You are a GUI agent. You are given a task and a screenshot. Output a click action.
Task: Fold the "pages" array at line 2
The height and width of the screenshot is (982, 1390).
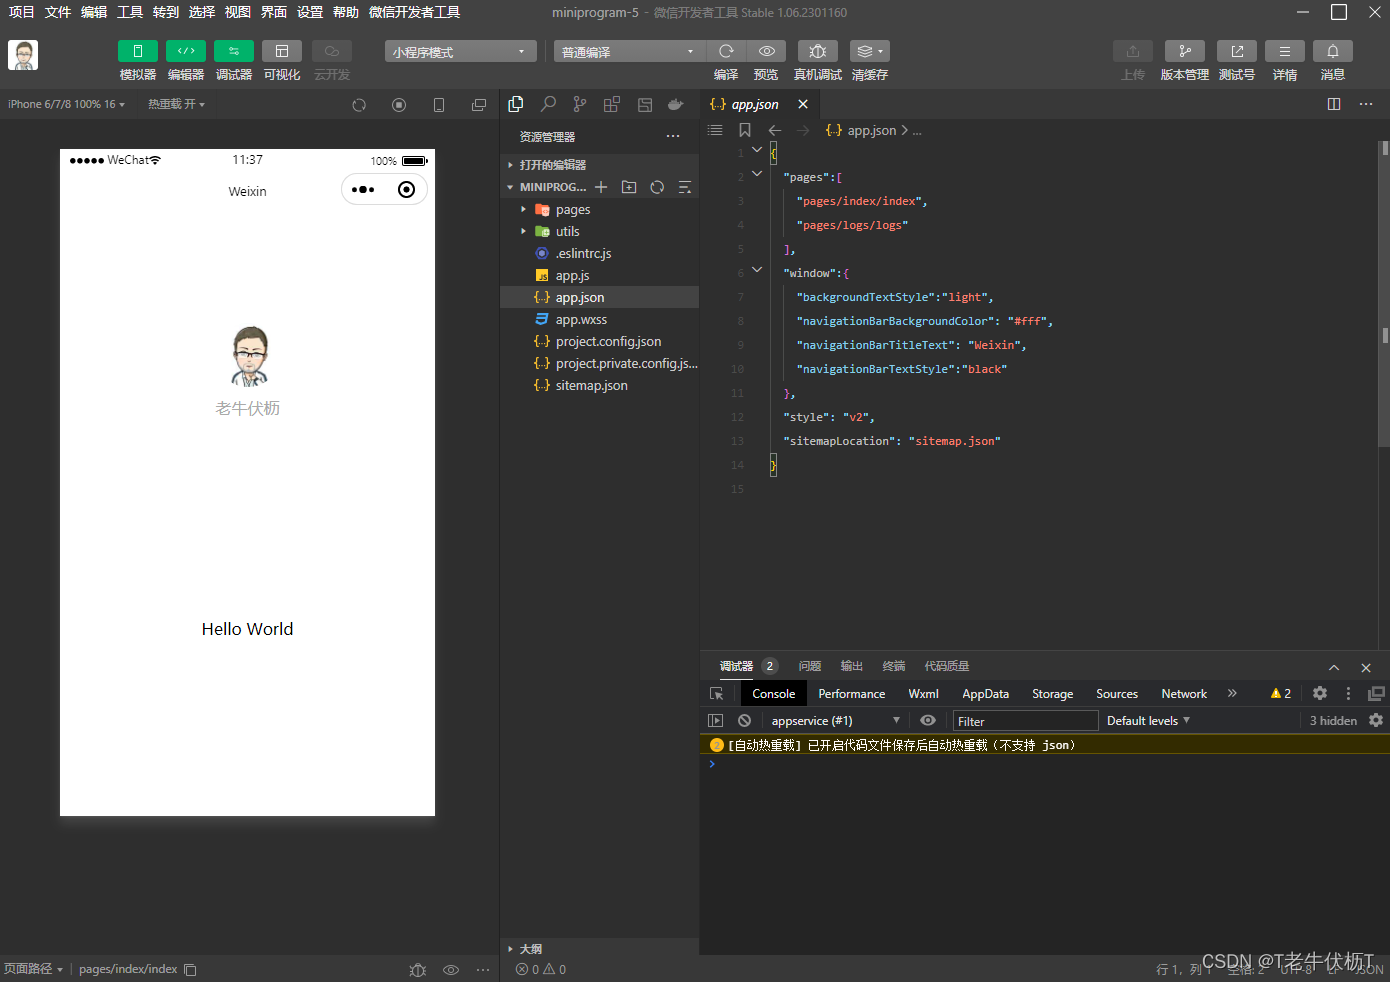click(757, 174)
